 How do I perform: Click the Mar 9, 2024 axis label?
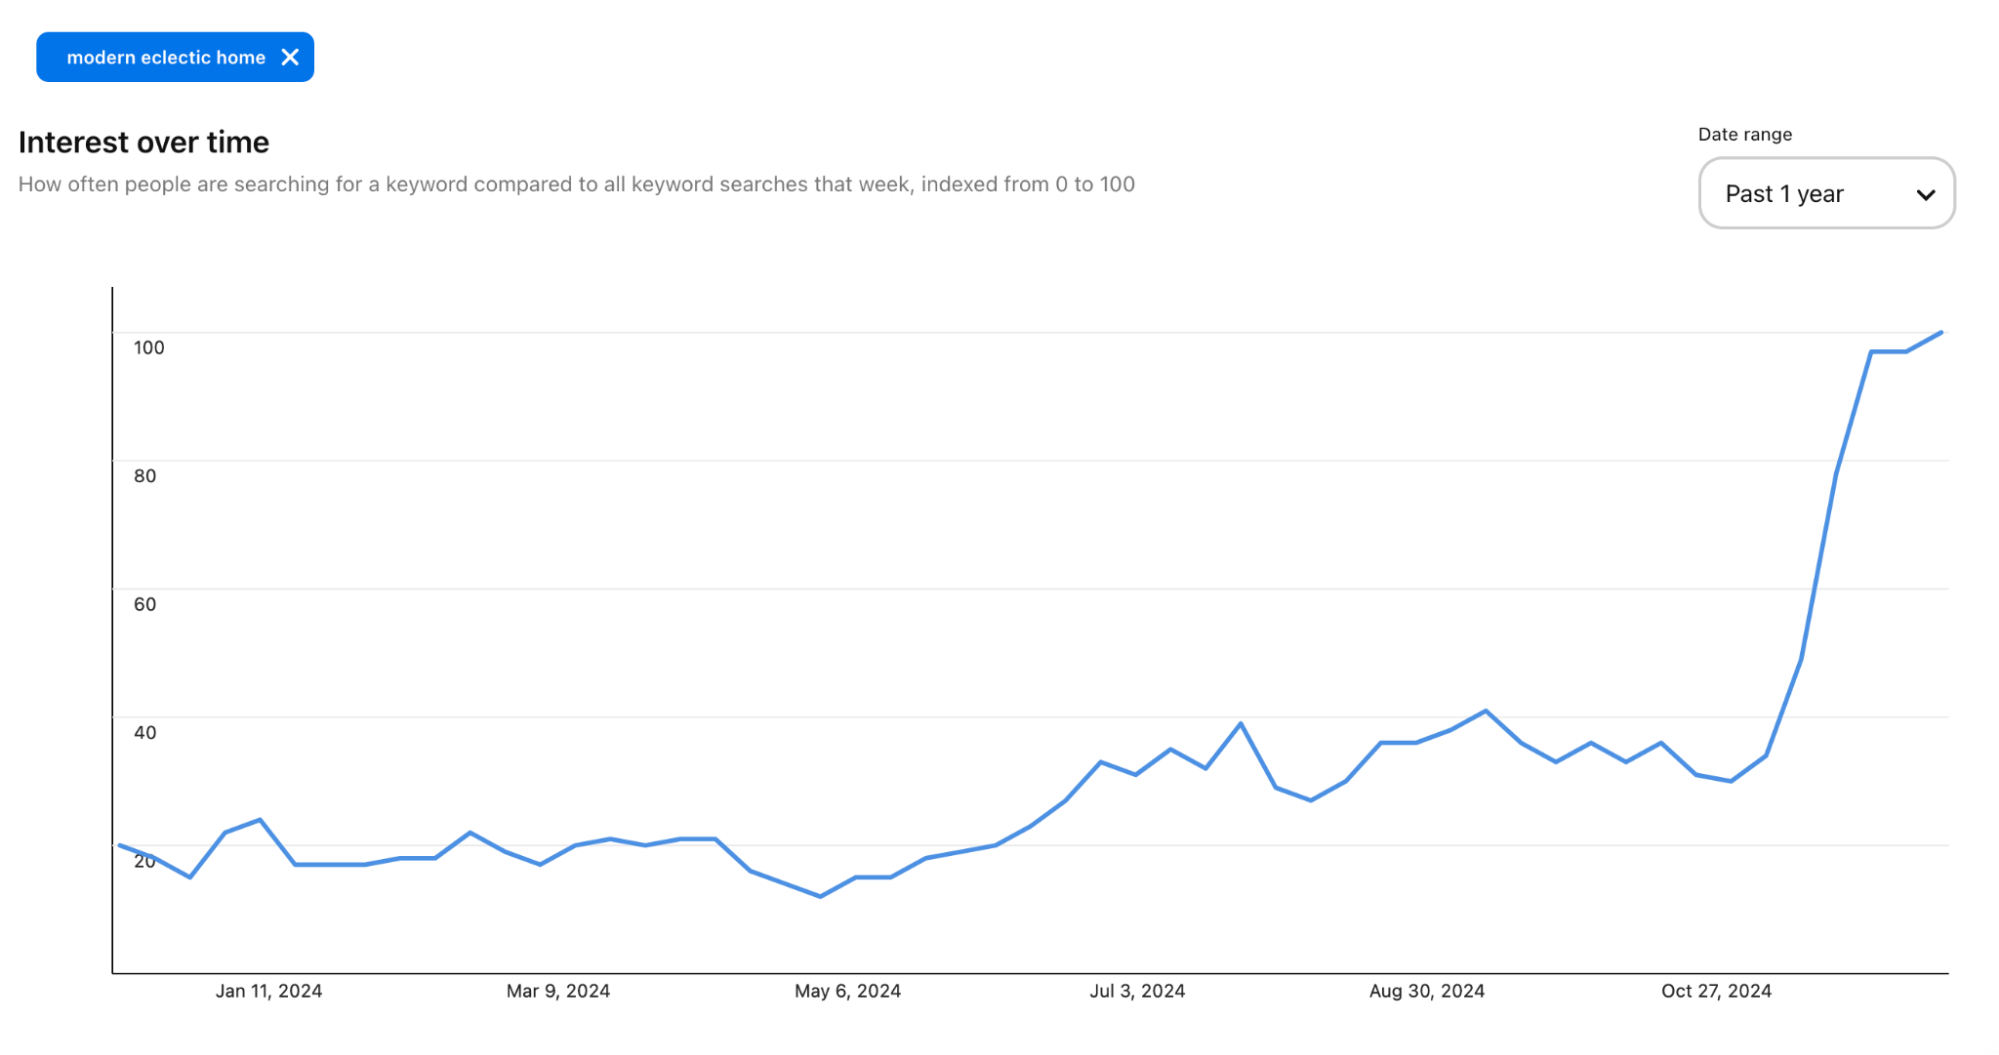click(558, 991)
